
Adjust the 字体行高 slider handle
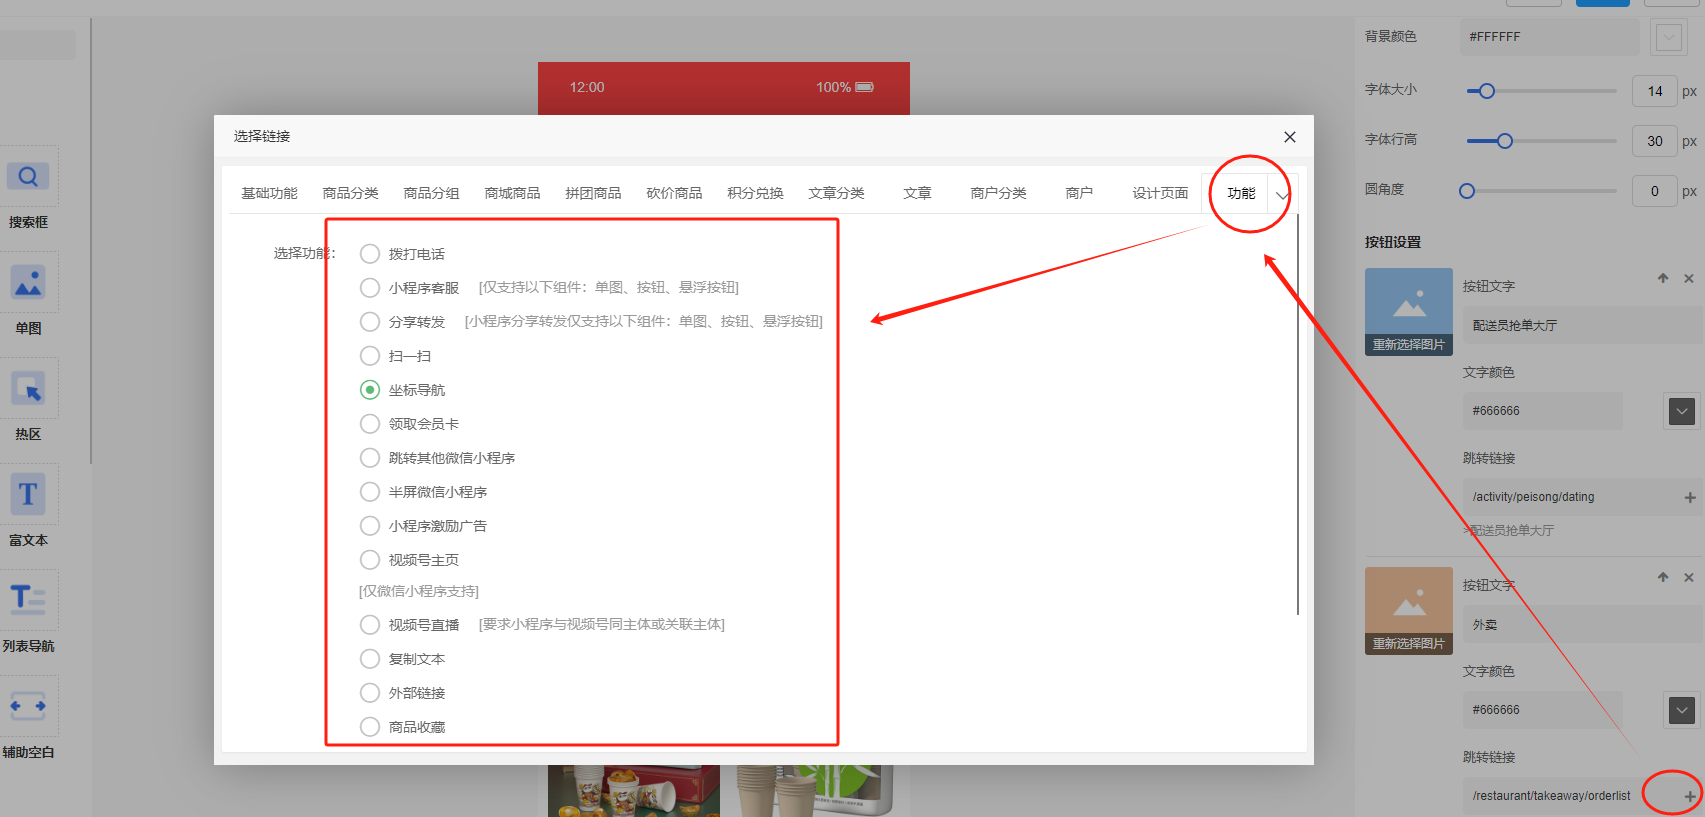click(x=1504, y=141)
